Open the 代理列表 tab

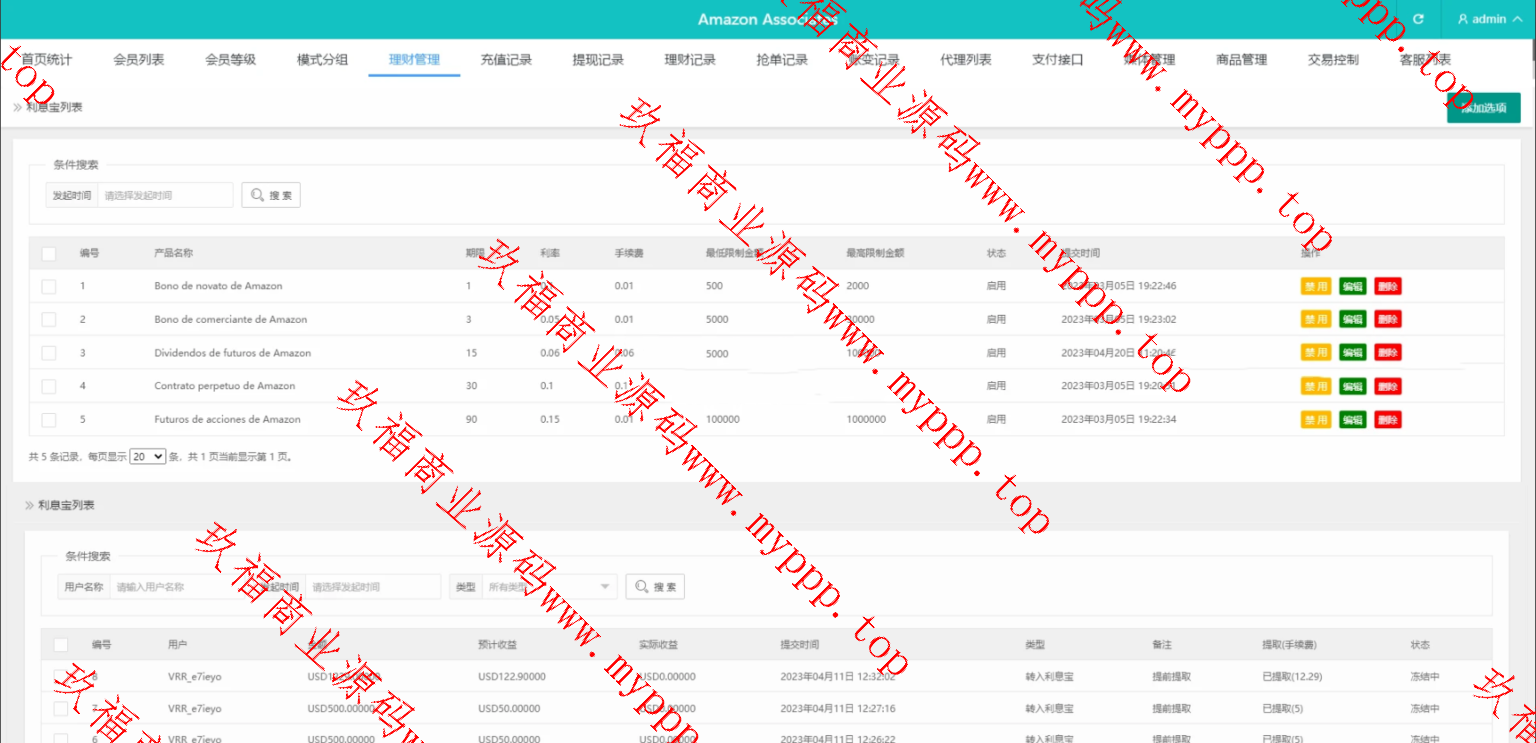(966, 60)
